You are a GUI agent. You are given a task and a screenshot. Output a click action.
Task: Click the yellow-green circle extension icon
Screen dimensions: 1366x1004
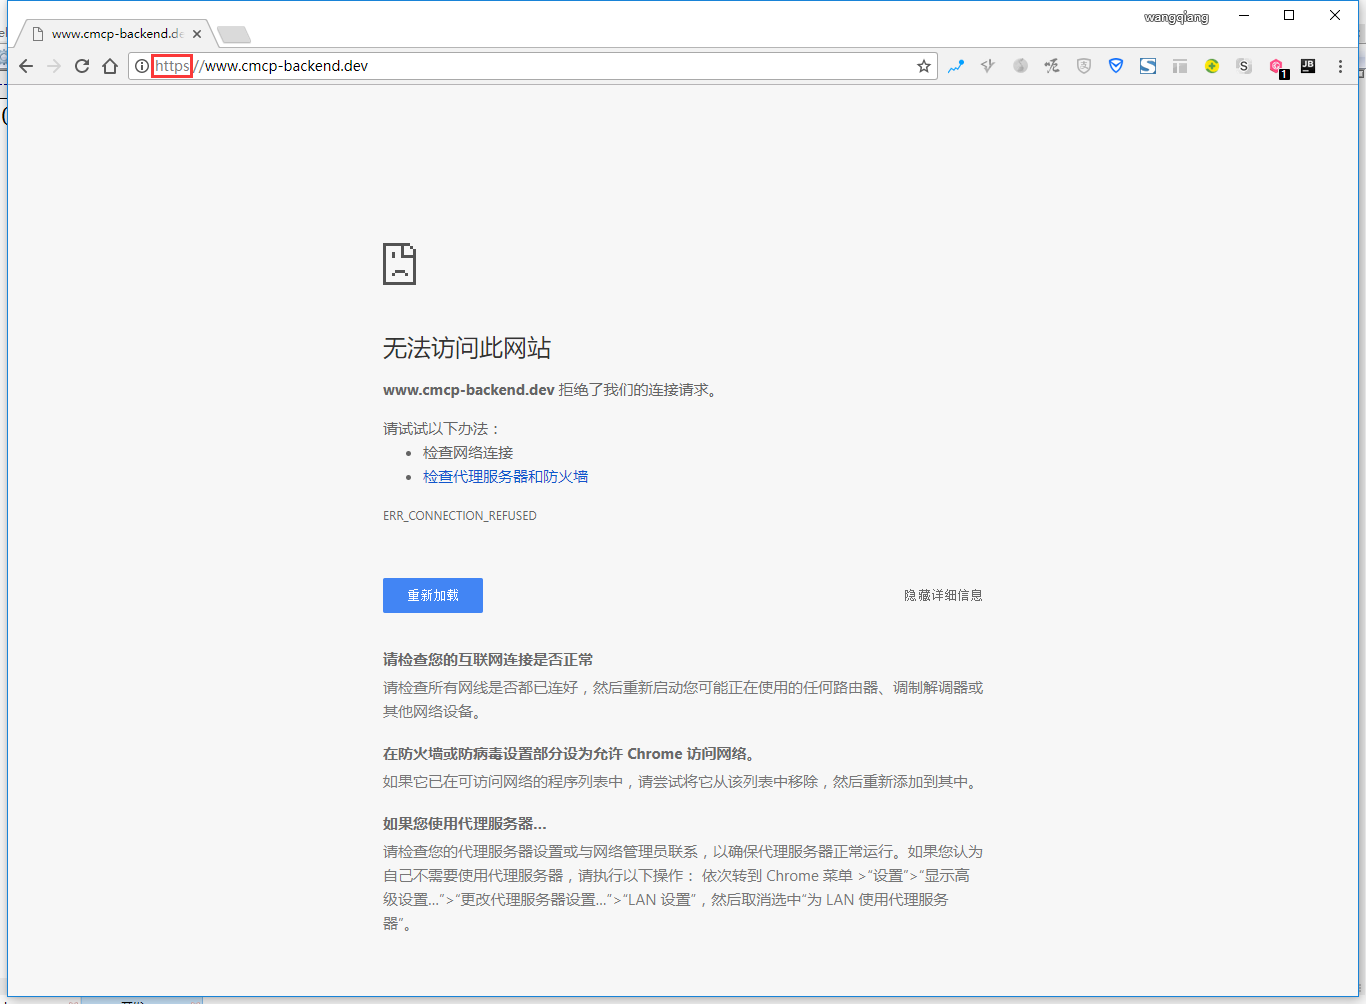1212,66
